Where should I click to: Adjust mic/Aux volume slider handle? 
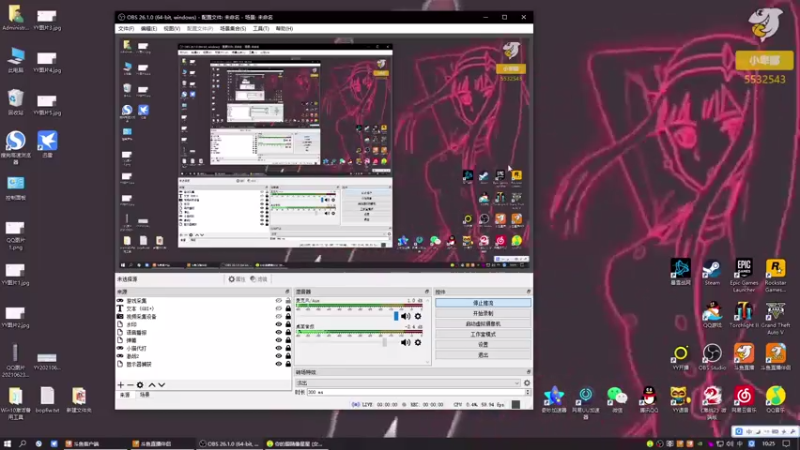pos(396,316)
